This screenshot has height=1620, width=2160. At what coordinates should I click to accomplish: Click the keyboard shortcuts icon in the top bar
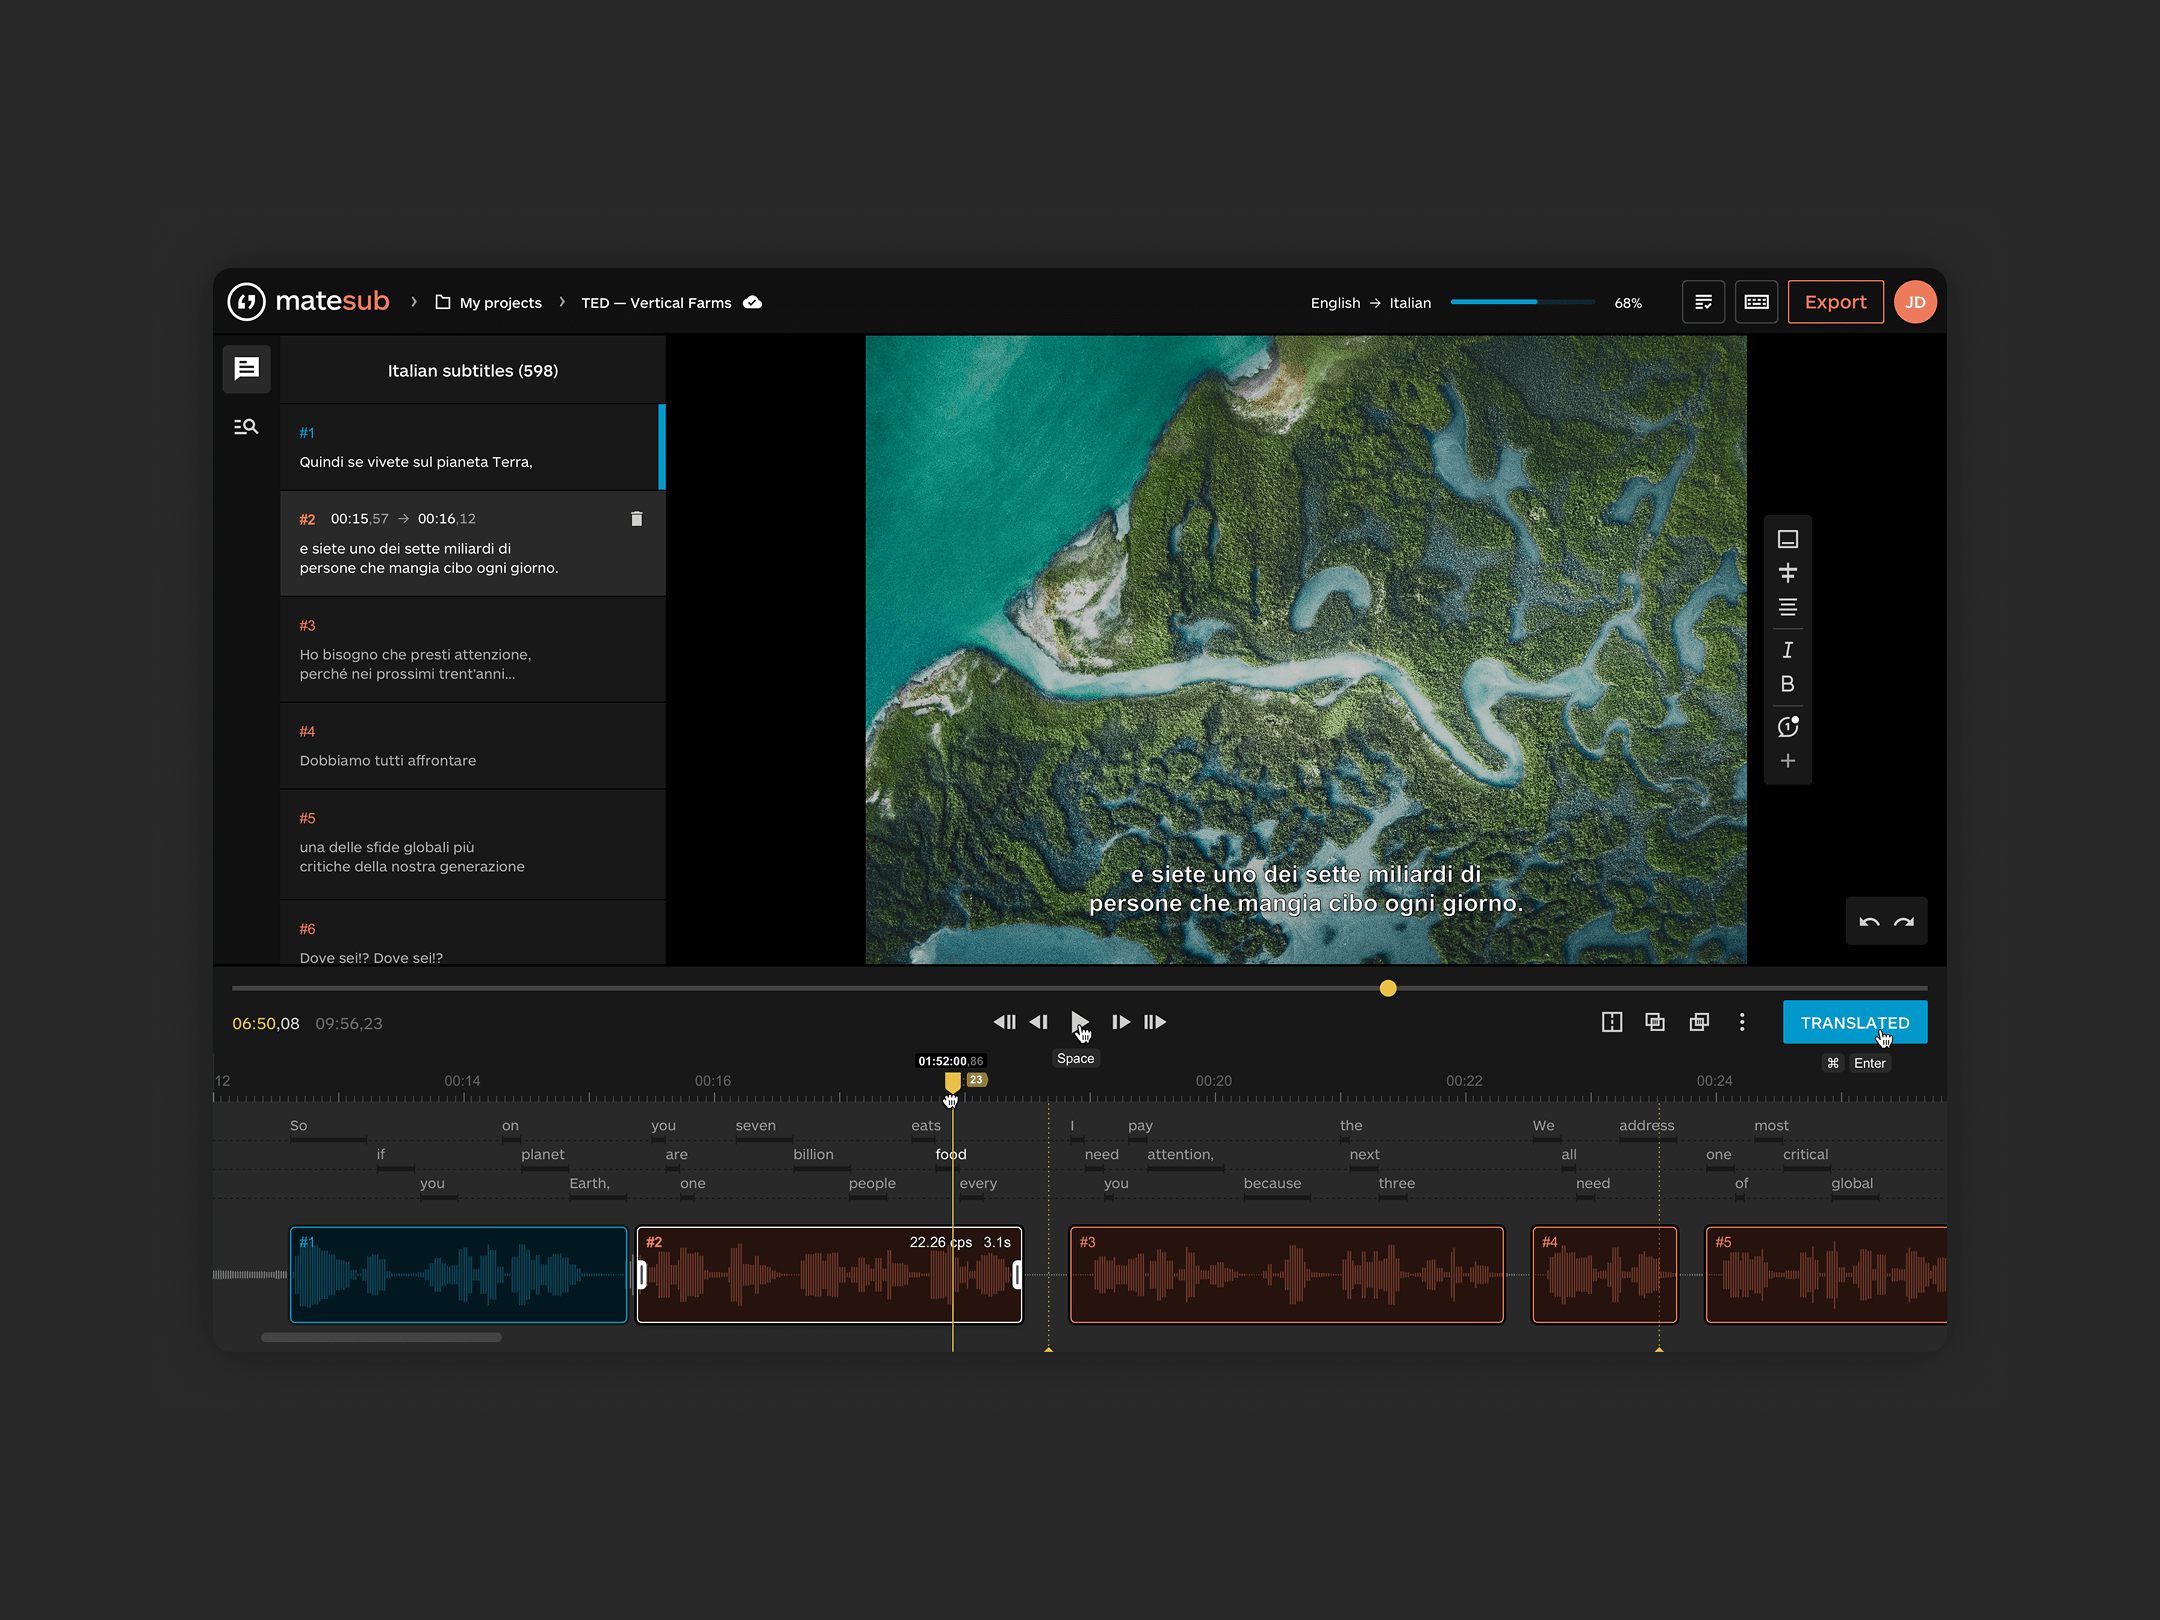point(1756,301)
